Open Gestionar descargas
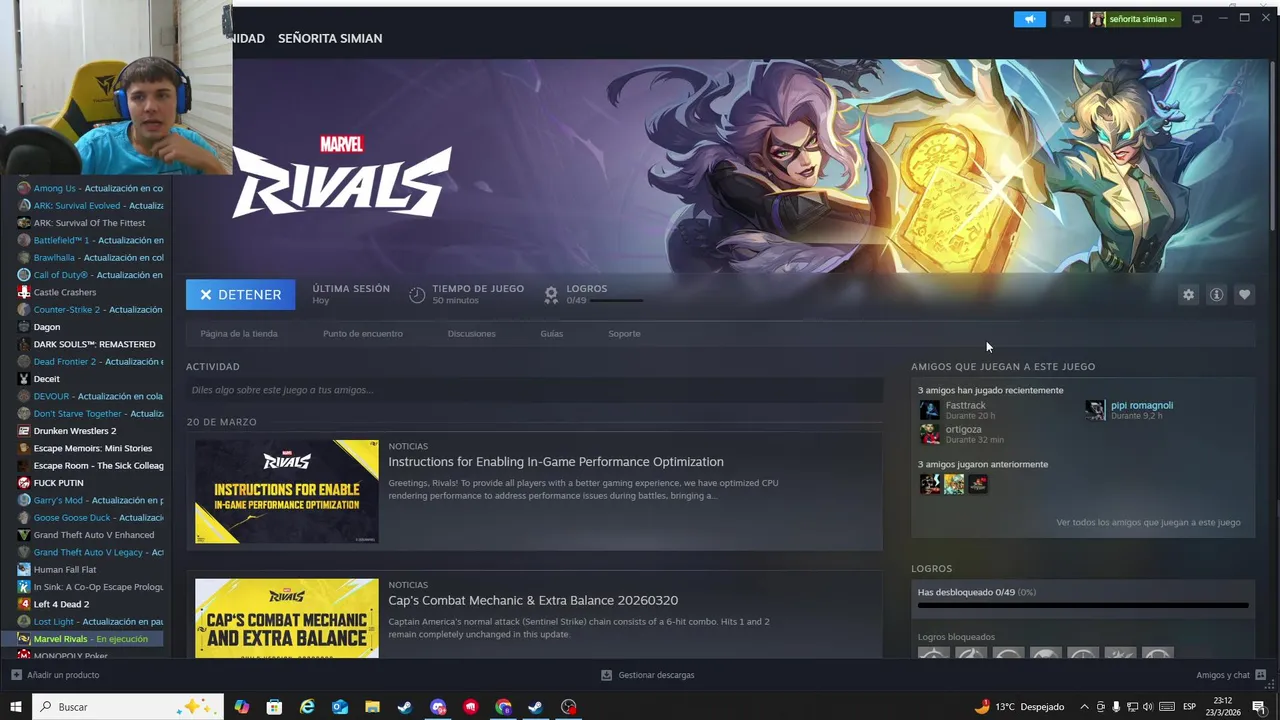The height and width of the screenshot is (720, 1280). pyautogui.click(x=647, y=675)
